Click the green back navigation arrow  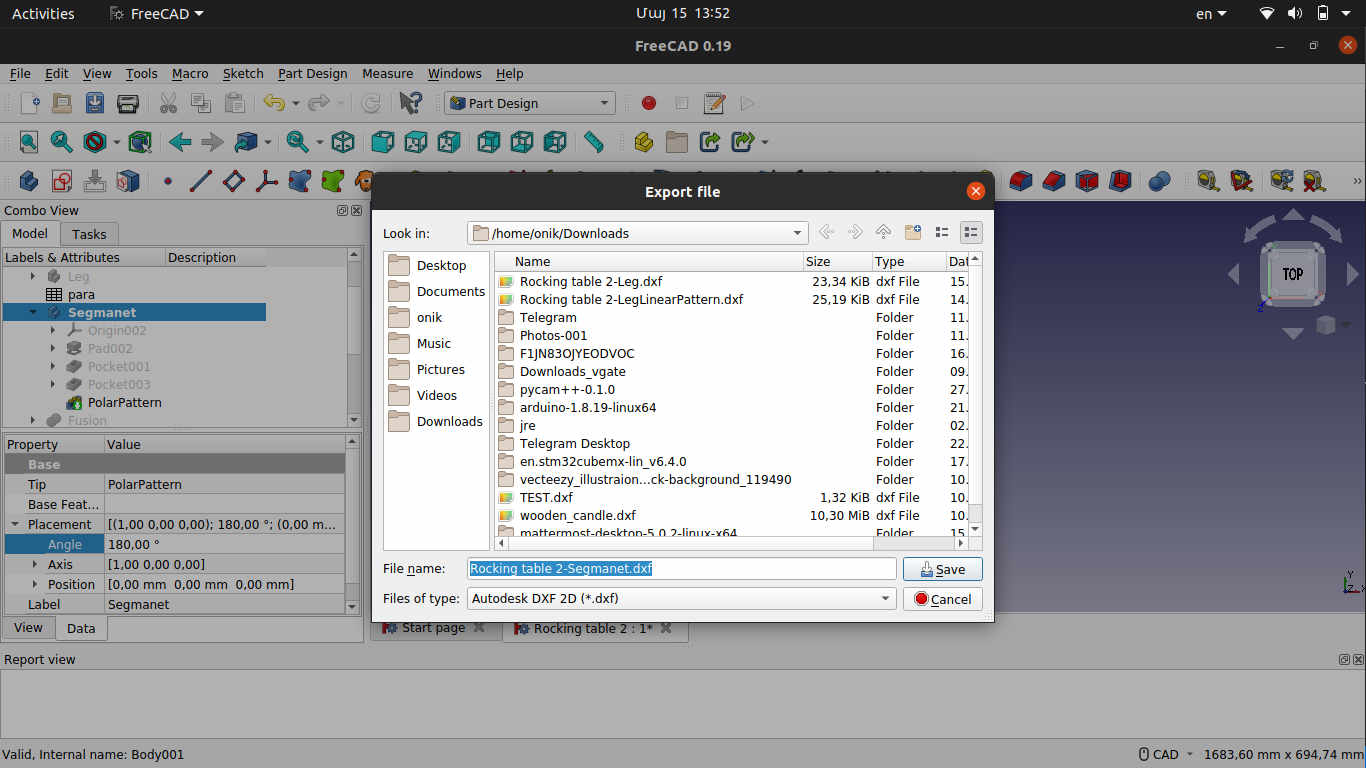click(x=180, y=142)
